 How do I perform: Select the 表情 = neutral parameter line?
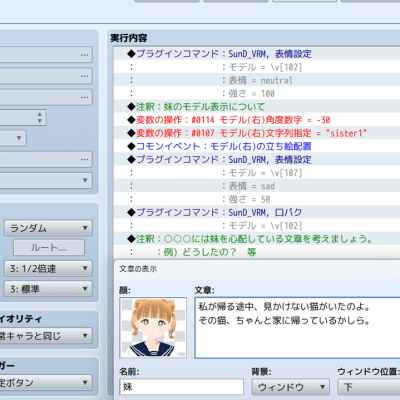click(257, 80)
